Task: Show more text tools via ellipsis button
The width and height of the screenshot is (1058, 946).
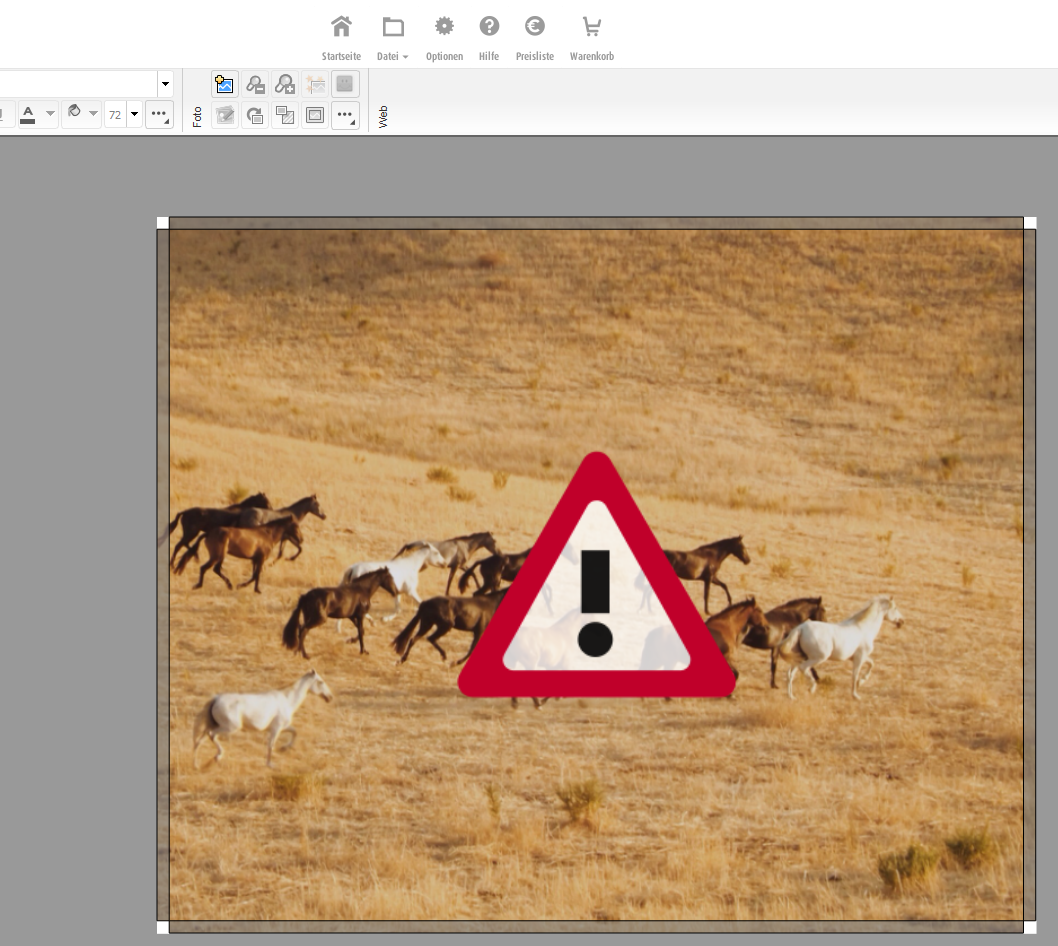Action: [x=159, y=115]
